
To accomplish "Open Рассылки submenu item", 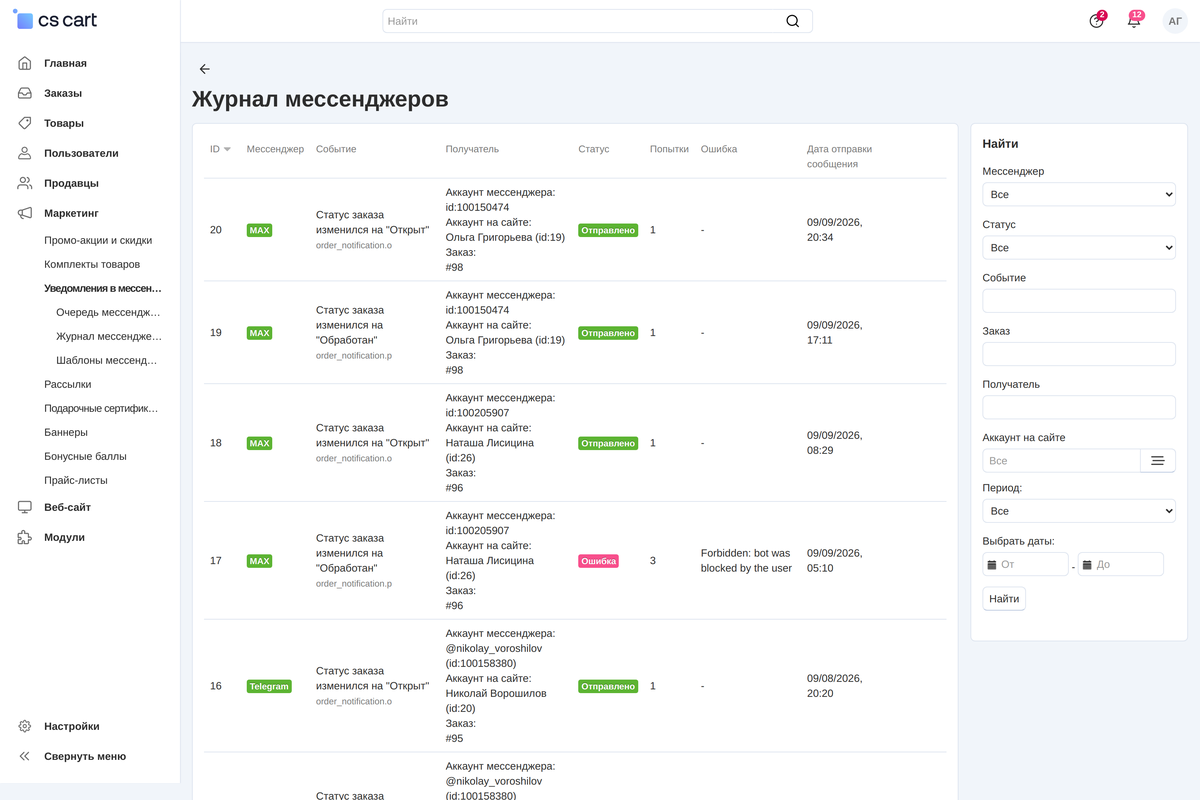I will (68, 384).
